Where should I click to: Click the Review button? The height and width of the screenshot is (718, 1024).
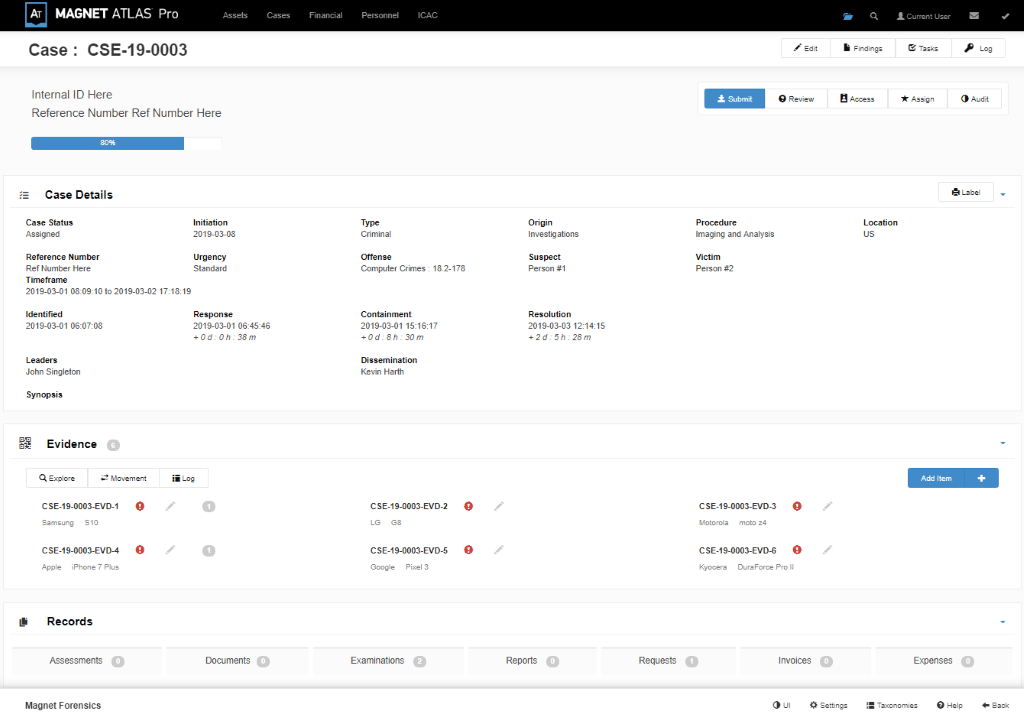click(796, 99)
